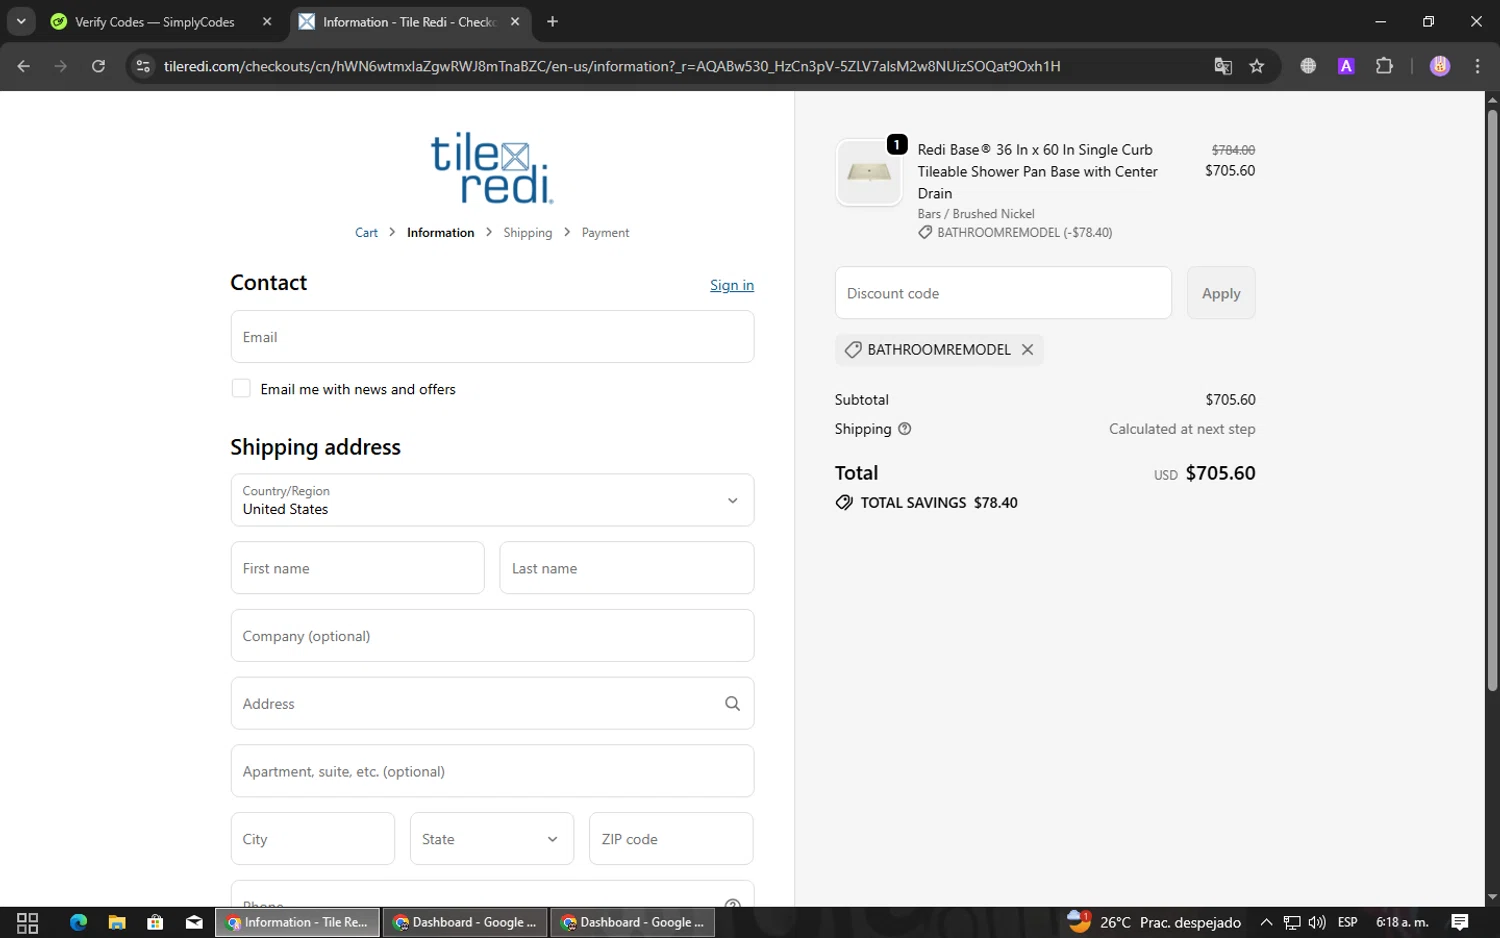Check Email me with news and offers

click(x=241, y=388)
